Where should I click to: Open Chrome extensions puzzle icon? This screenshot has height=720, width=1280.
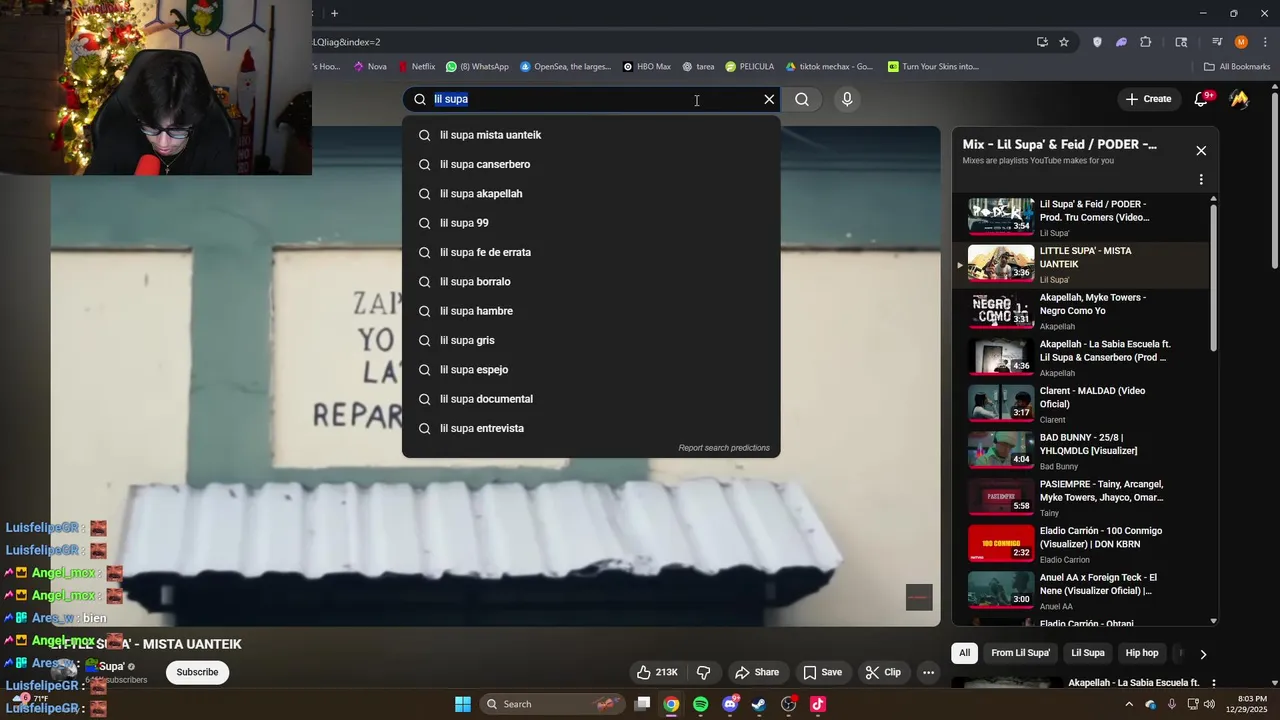coord(1146,42)
